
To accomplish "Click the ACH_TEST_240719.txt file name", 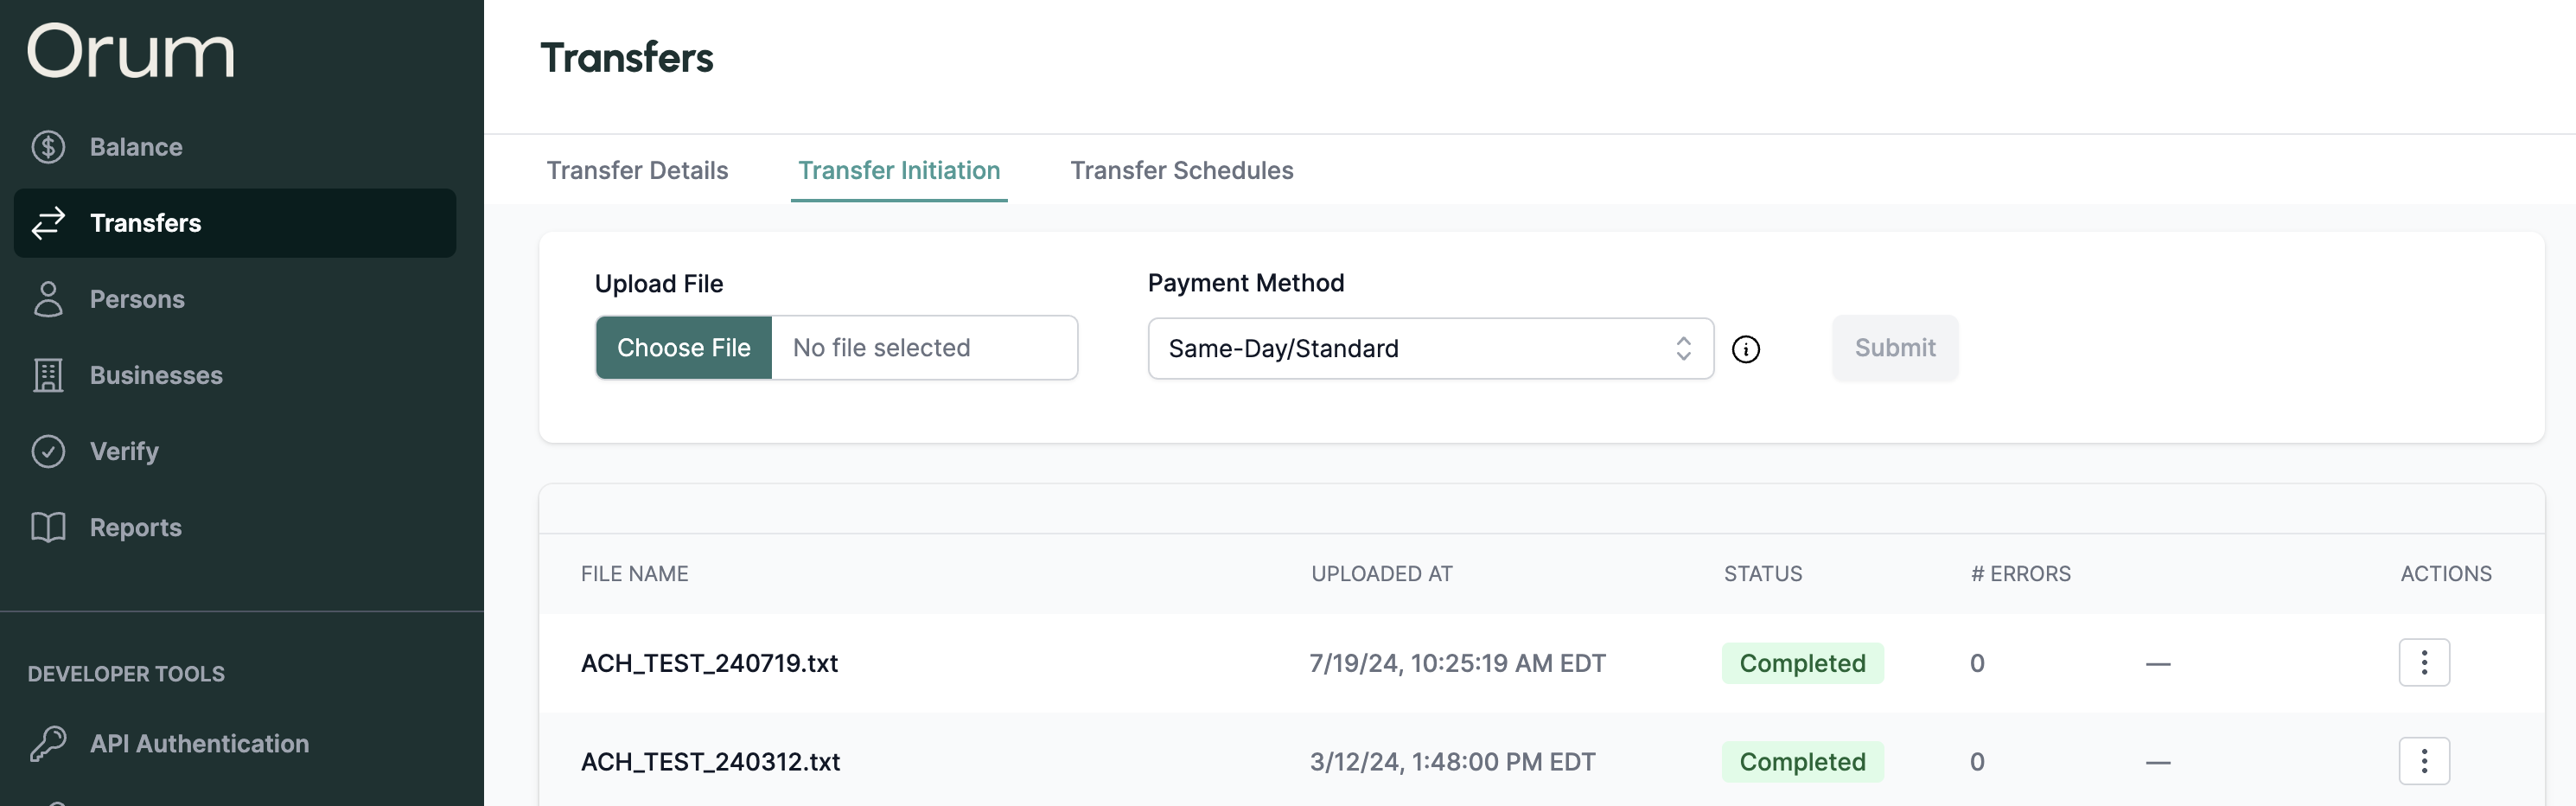I will [709, 663].
